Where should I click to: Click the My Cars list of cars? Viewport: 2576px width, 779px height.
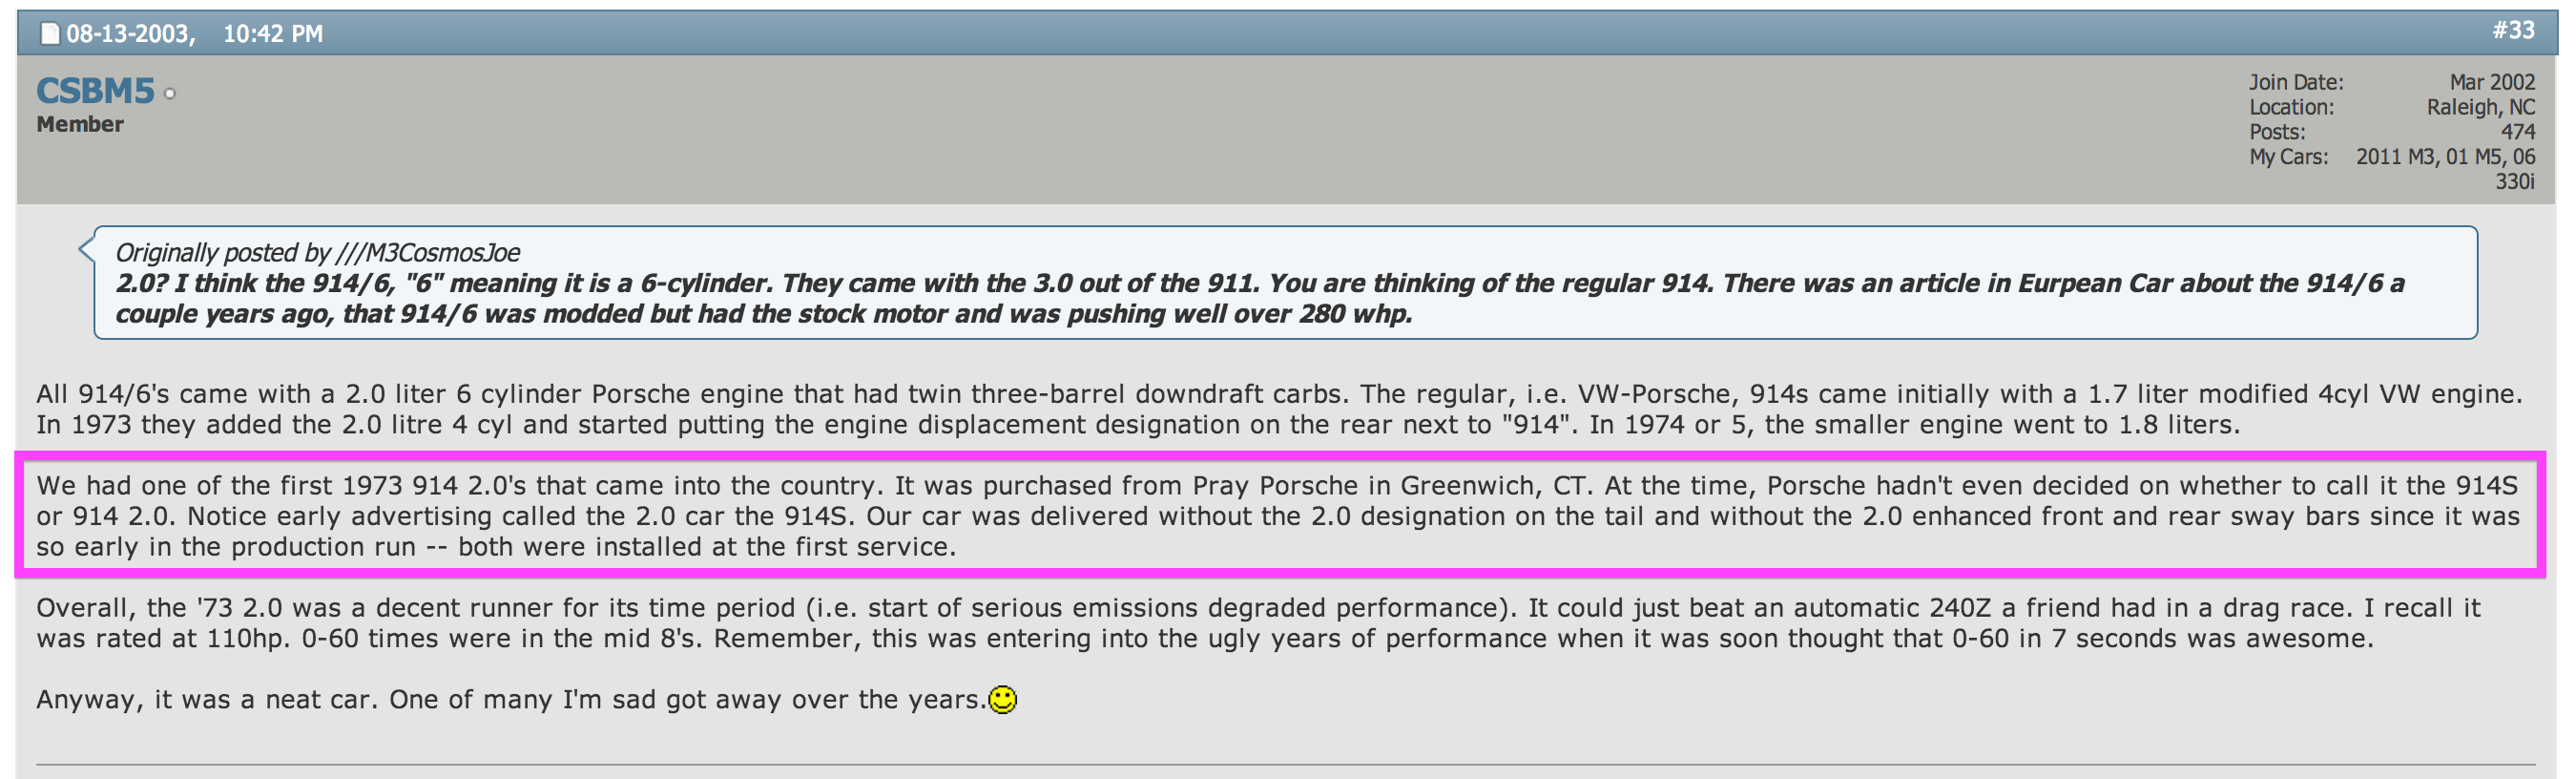2446,158
